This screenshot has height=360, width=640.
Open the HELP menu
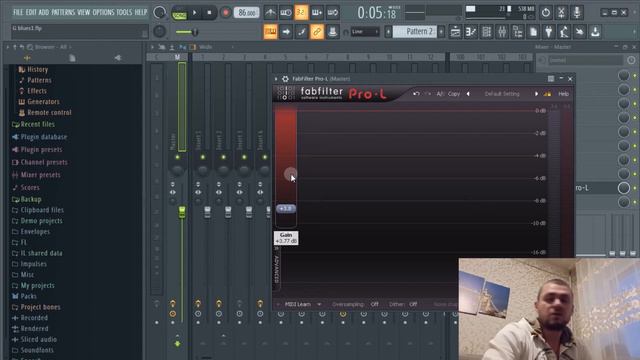click(x=141, y=12)
